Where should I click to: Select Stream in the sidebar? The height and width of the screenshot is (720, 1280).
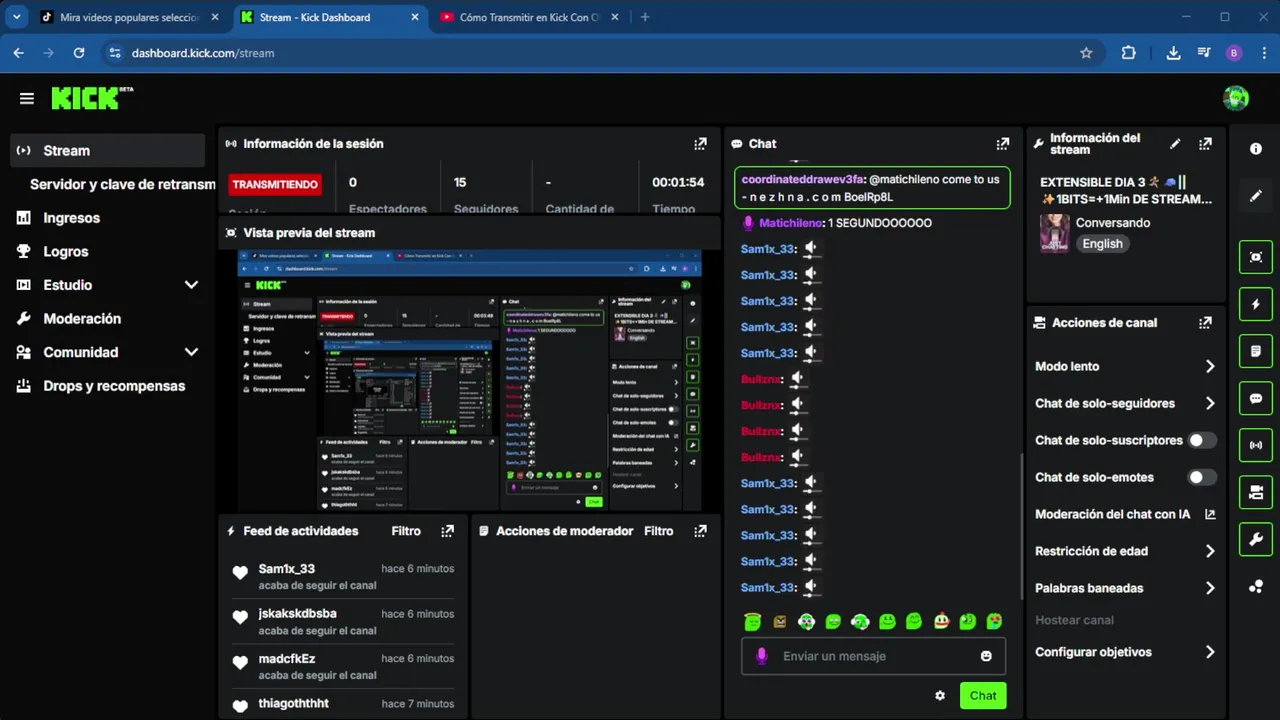pyautogui.click(x=108, y=151)
